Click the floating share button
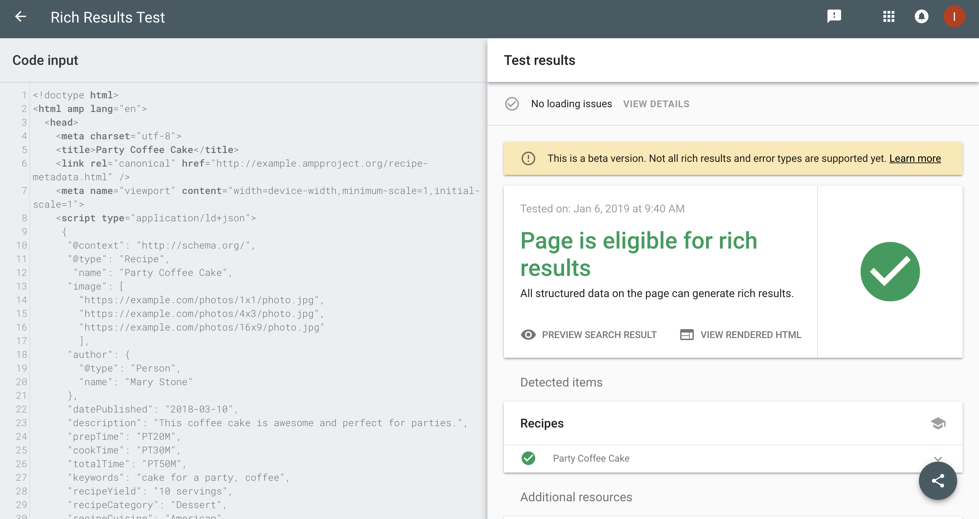 coord(937,481)
